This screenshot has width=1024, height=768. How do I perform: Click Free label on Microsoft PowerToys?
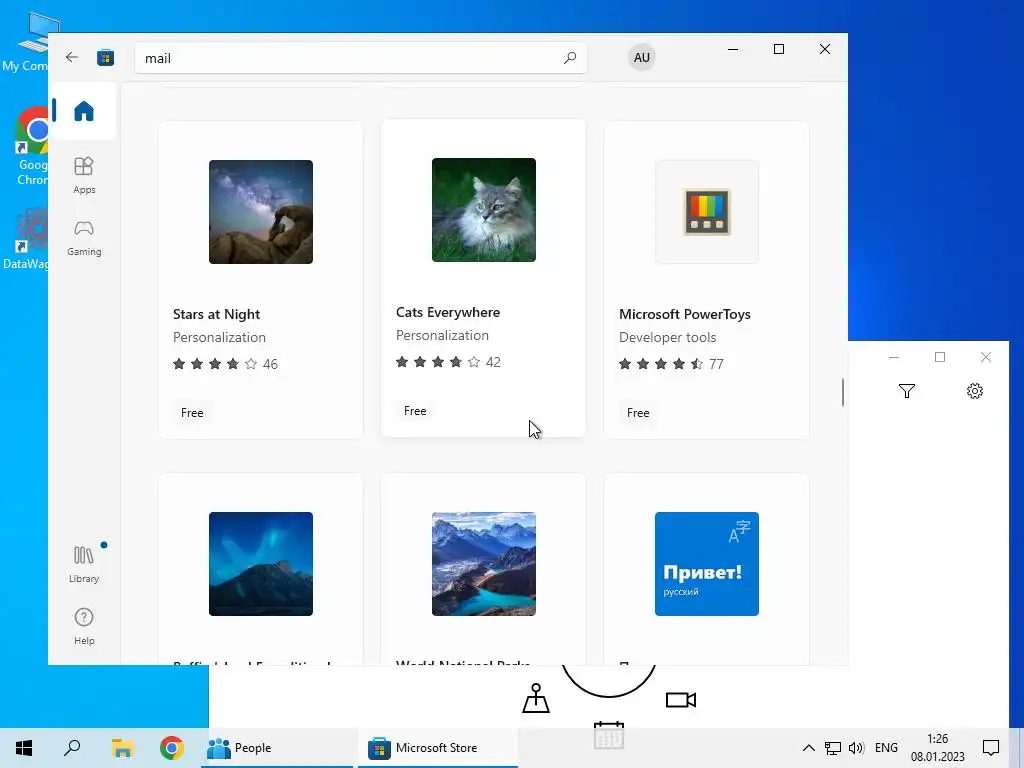[638, 413]
